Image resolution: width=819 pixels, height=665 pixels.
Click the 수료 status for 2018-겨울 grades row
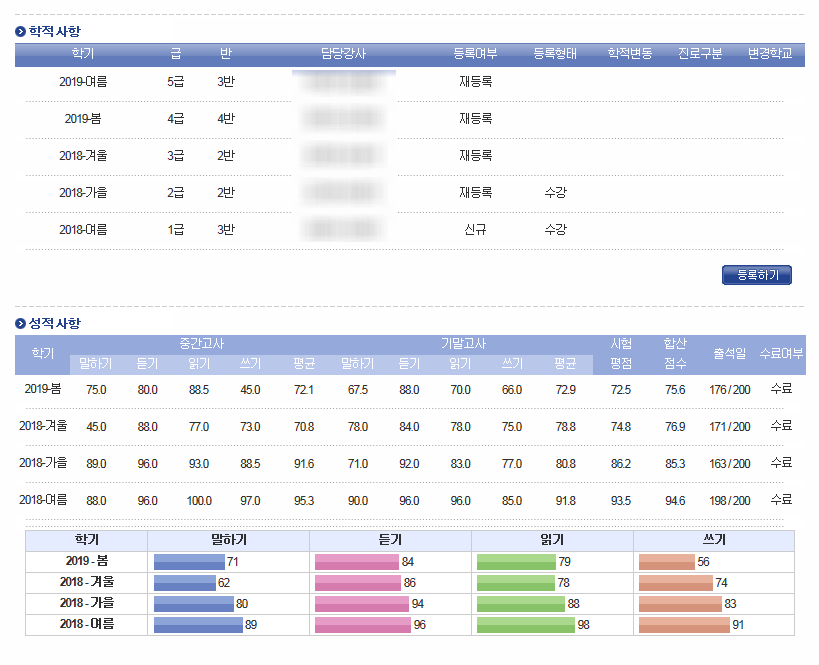tap(781, 426)
